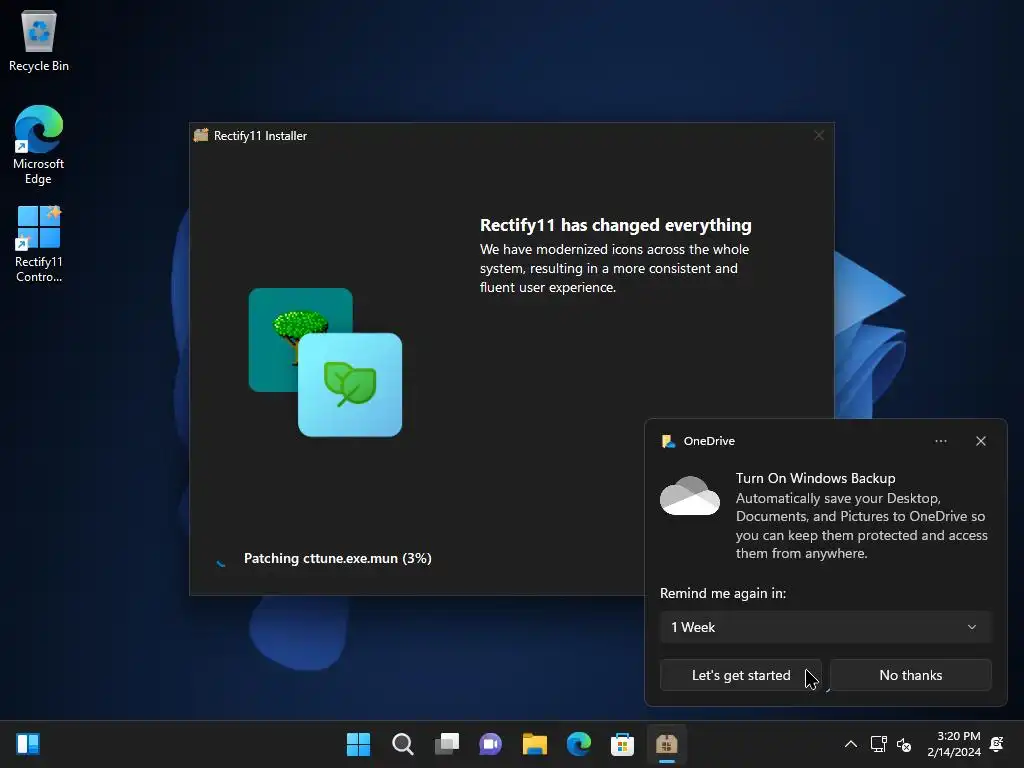1024x768 pixels.
Task: Open Rectify11 Control Center desktop shortcut
Action: 39,244
